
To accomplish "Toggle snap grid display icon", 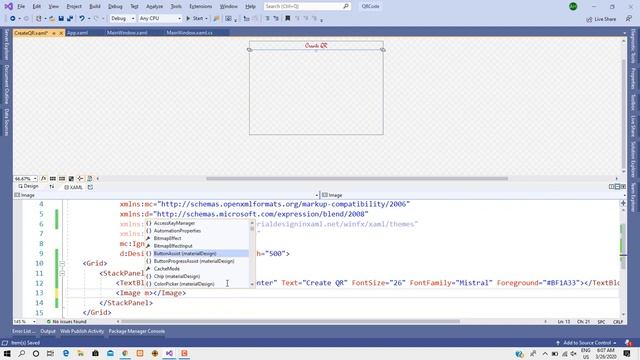I will point(53,178).
